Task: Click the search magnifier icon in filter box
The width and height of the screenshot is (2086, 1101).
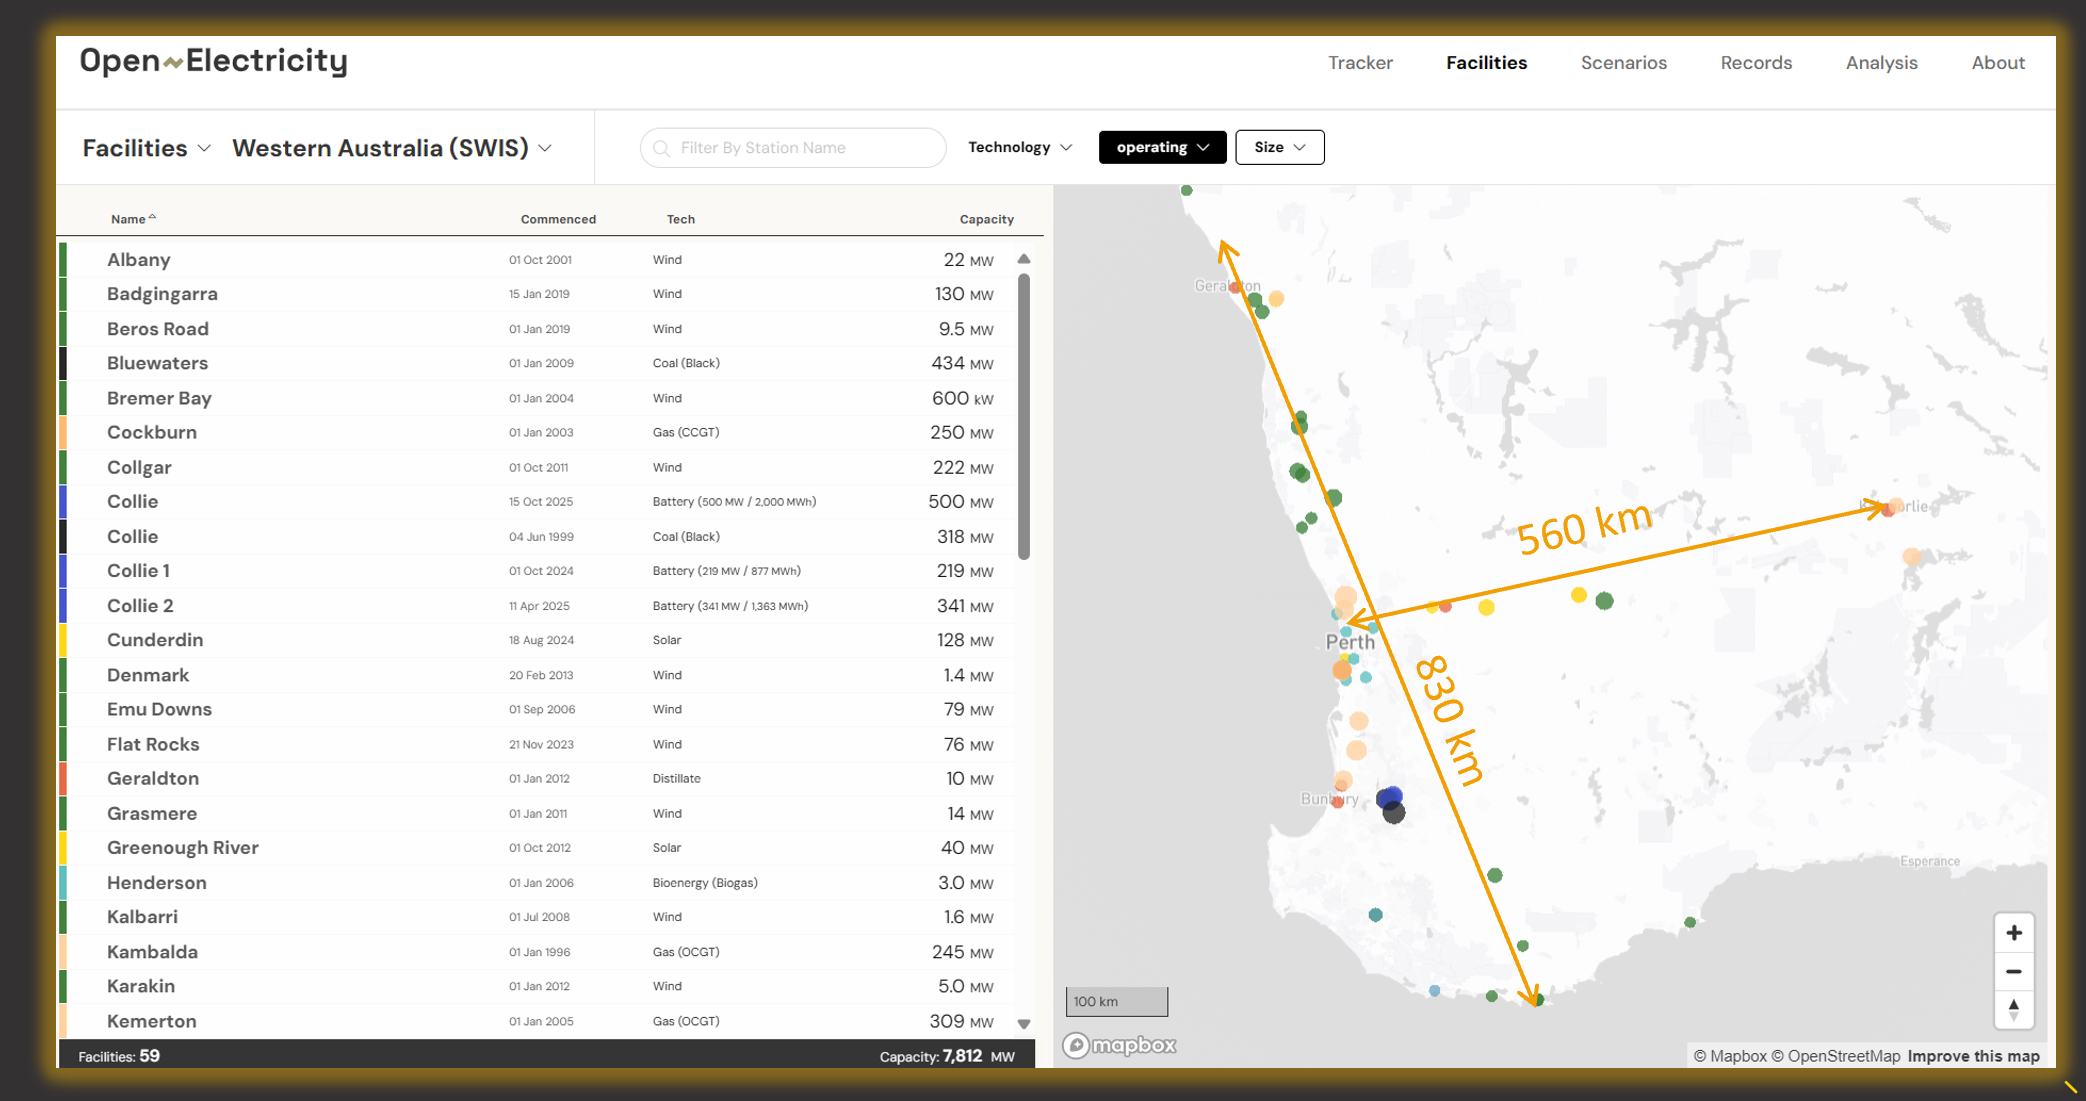Action: (662, 148)
